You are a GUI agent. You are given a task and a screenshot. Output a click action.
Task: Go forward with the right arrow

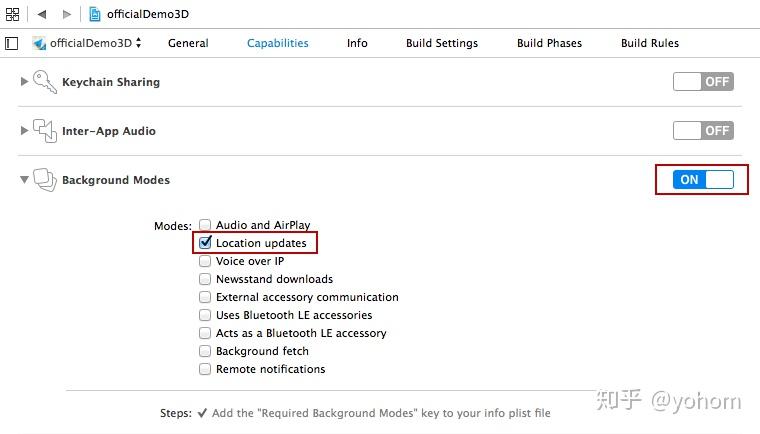pyautogui.click(x=68, y=15)
